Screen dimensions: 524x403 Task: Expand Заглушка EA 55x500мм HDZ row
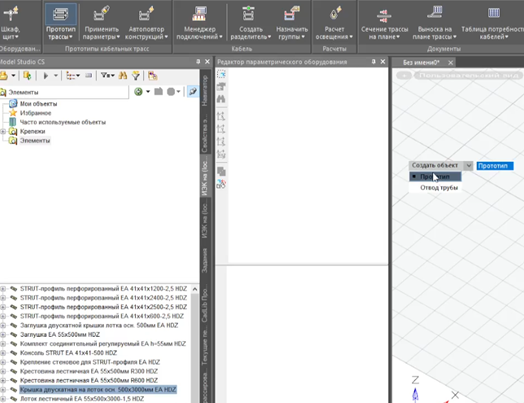(x=3, y=334)
